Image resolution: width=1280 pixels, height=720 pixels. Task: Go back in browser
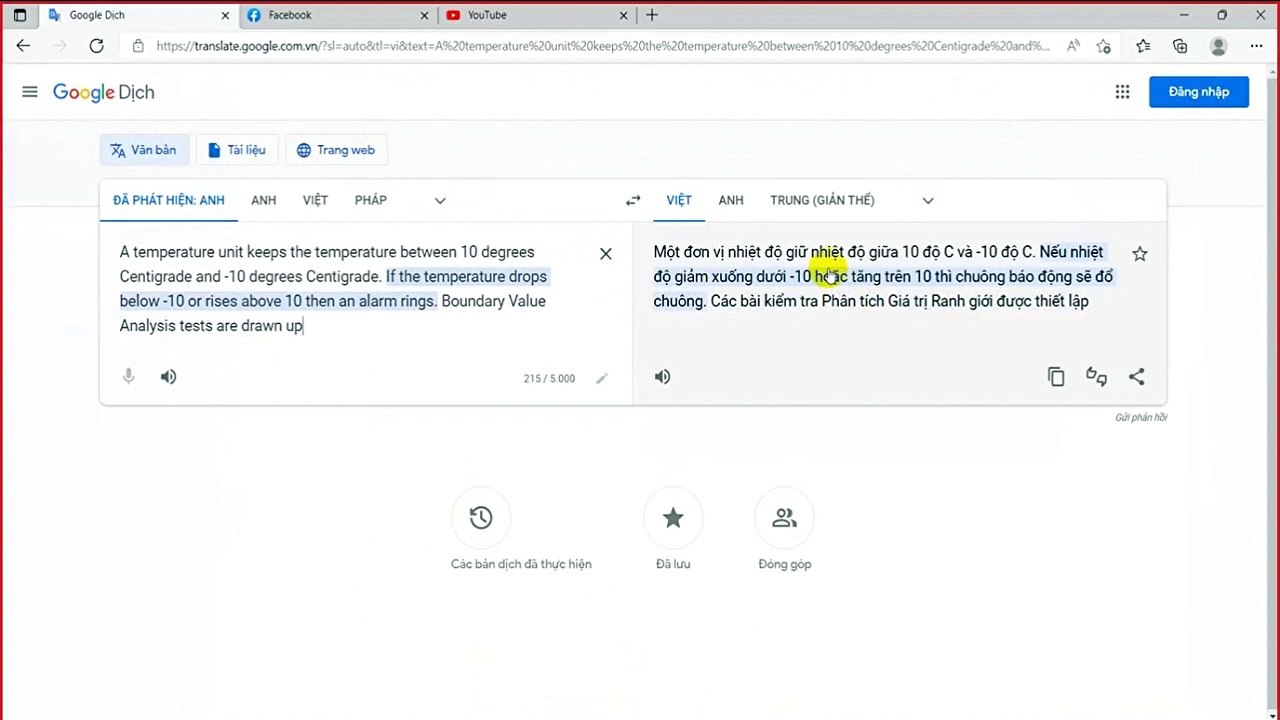pos(23,46)
